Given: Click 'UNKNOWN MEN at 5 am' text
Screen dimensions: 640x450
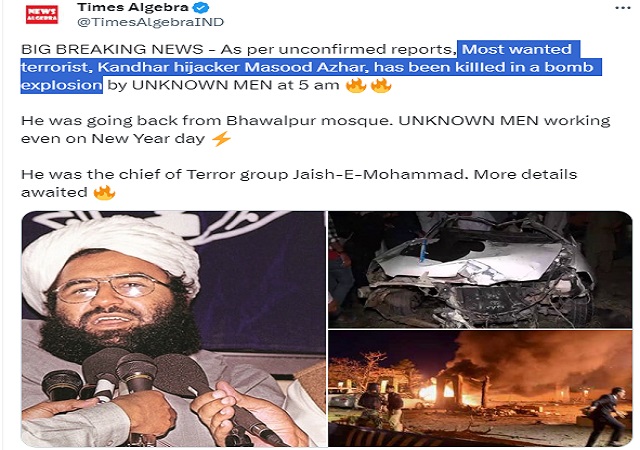Looking at the screenshot, I should (x=236, y=85).
